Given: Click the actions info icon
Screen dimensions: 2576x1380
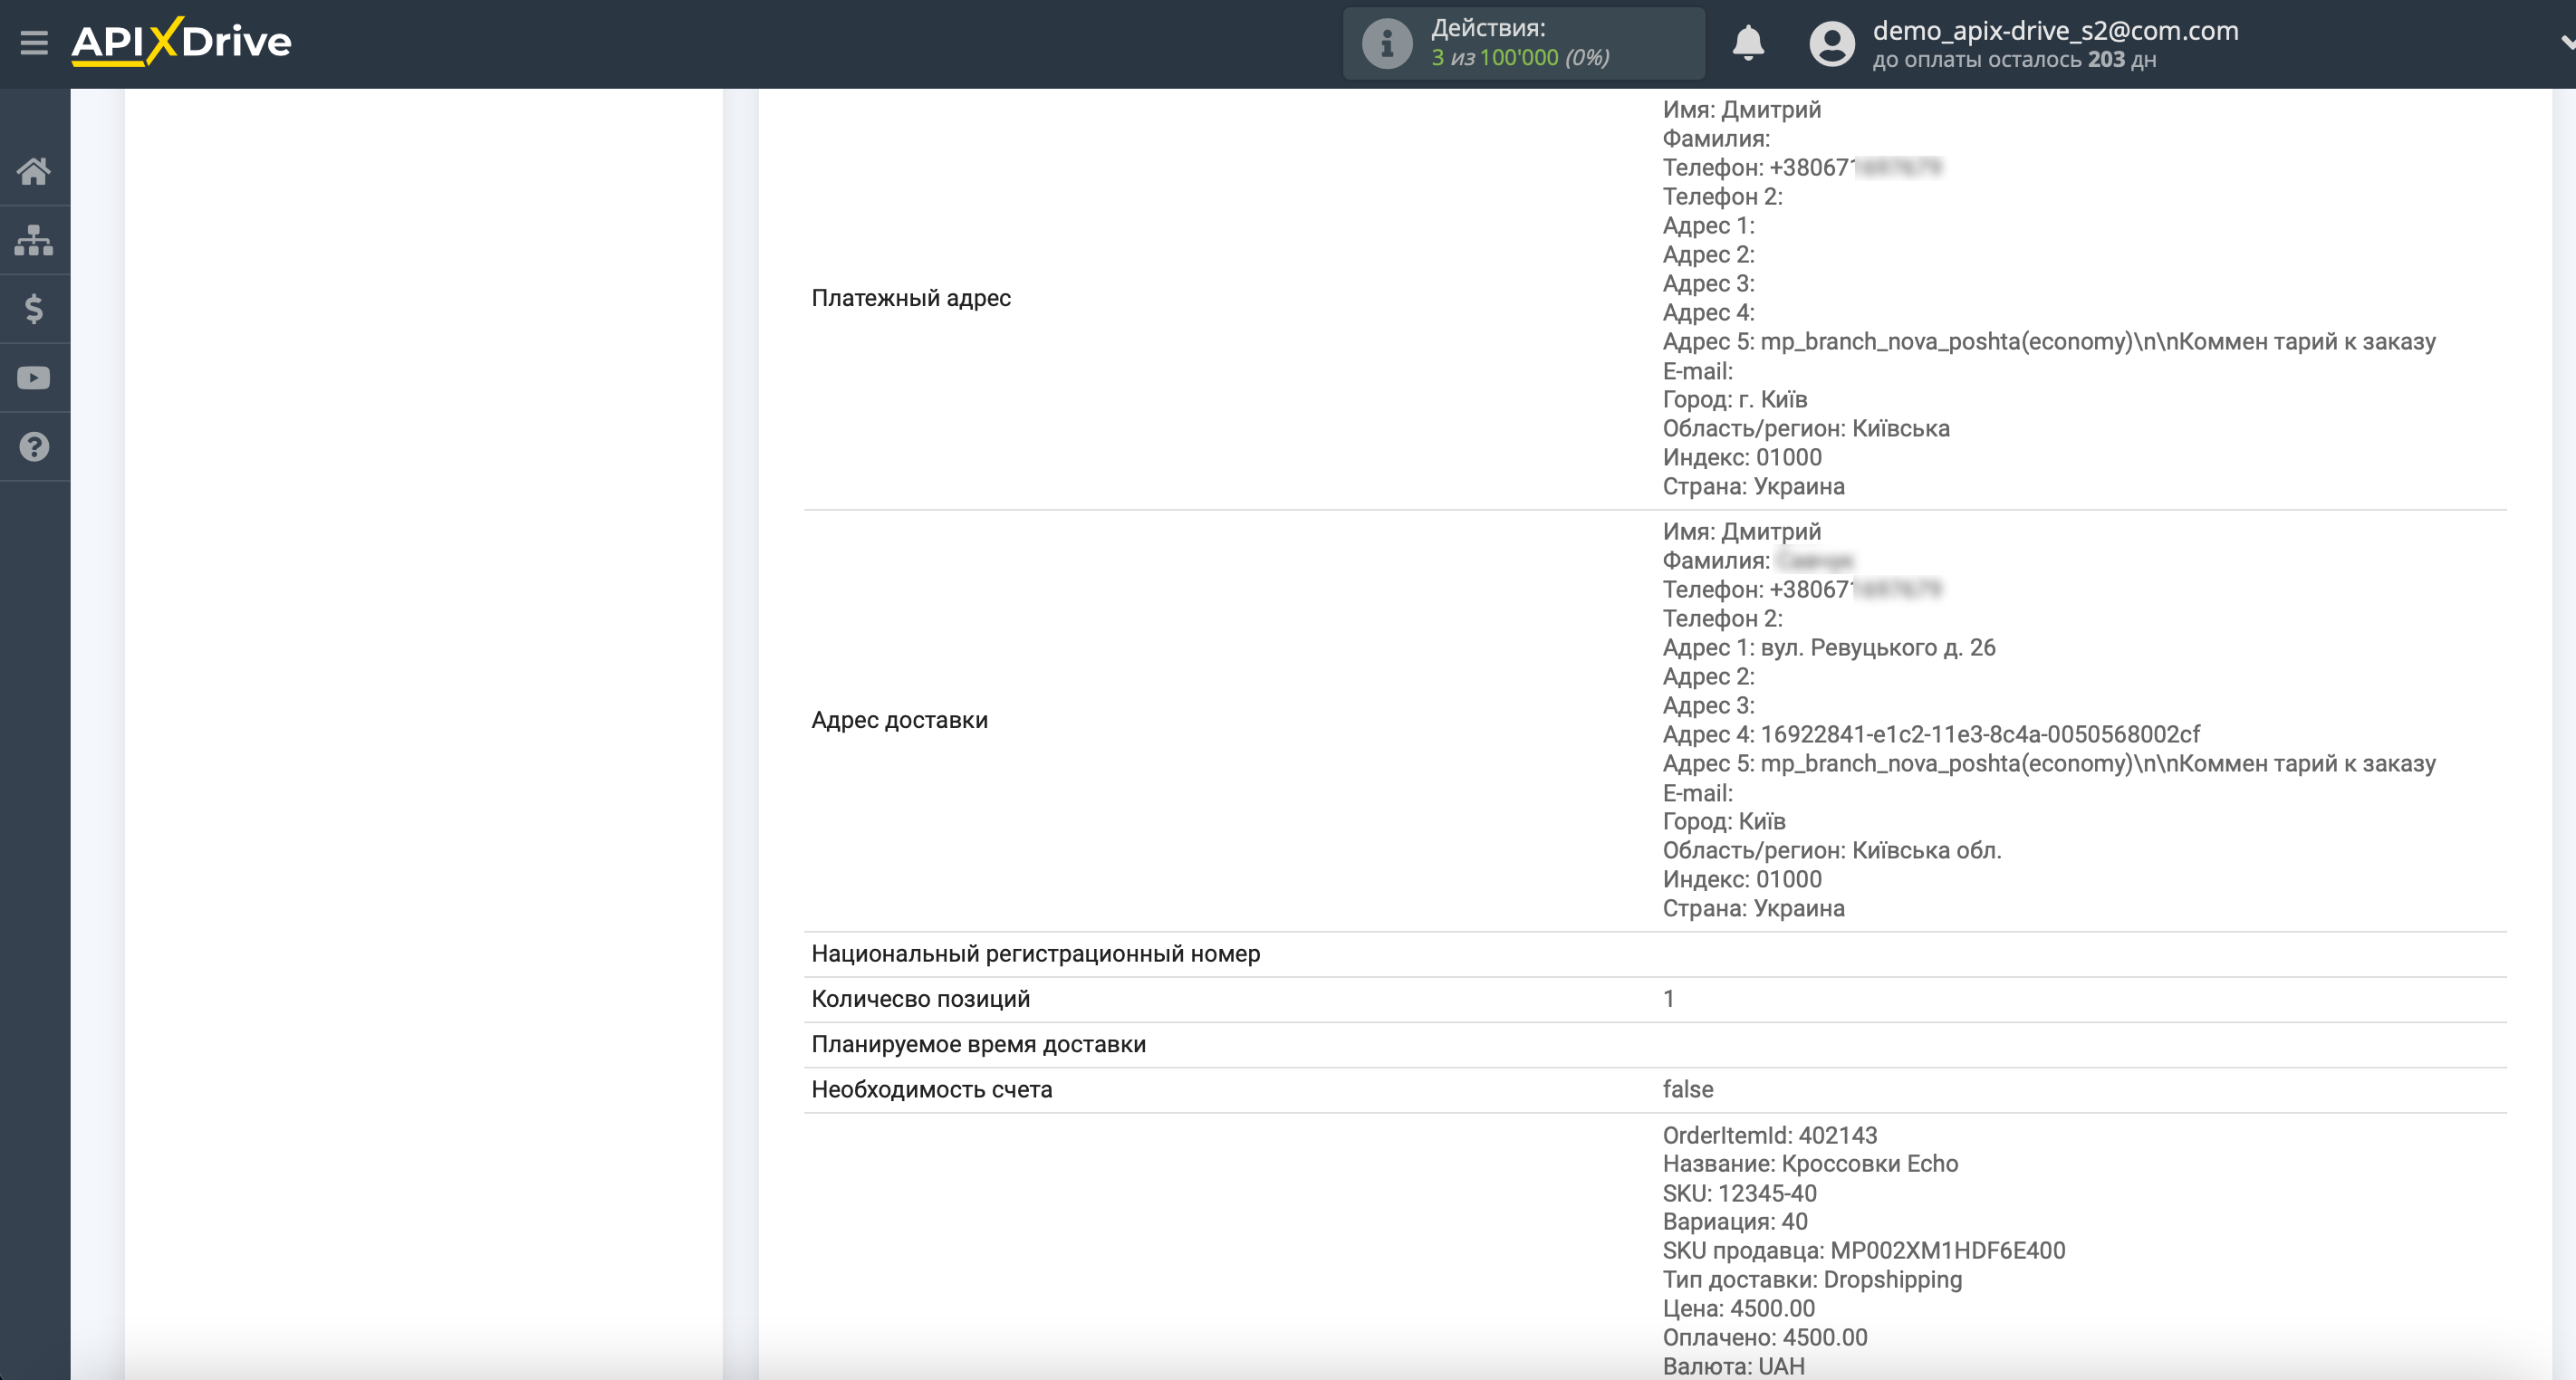Looking at the screenshot, I should pyautogui.click(x=1387, y=43).
